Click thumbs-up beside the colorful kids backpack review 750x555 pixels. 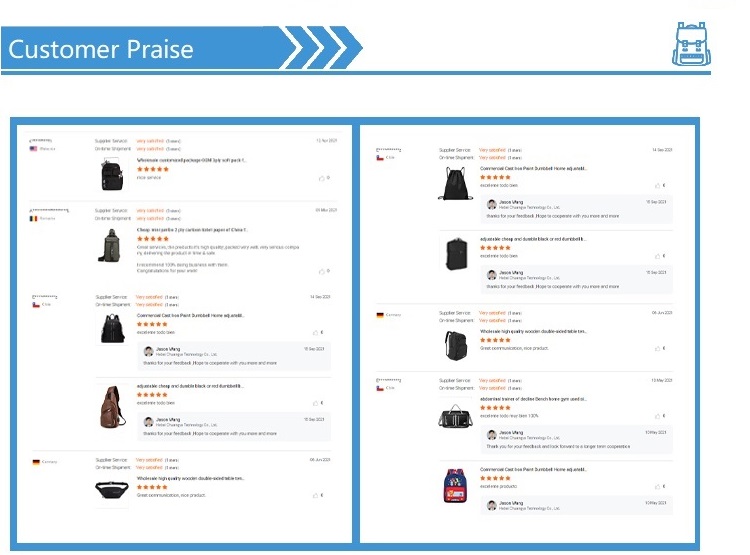[x=657, y=487]
